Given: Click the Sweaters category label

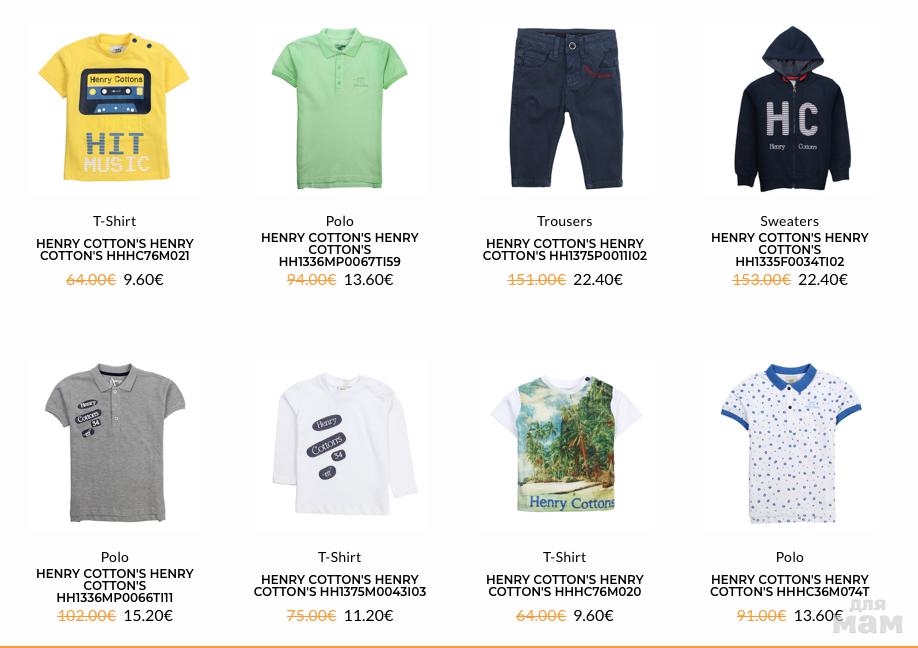Looking at the screenshot, I should (x=789, y=221).
